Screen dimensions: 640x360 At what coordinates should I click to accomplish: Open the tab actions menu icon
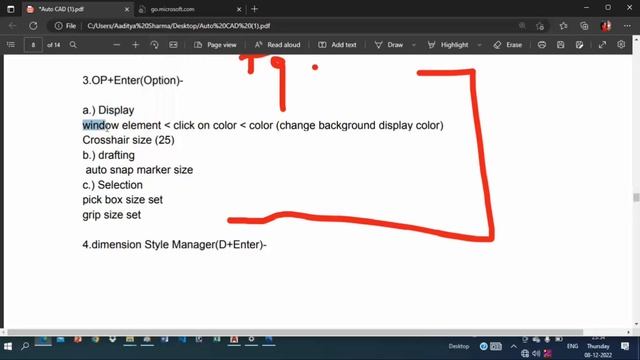(11, 9)
